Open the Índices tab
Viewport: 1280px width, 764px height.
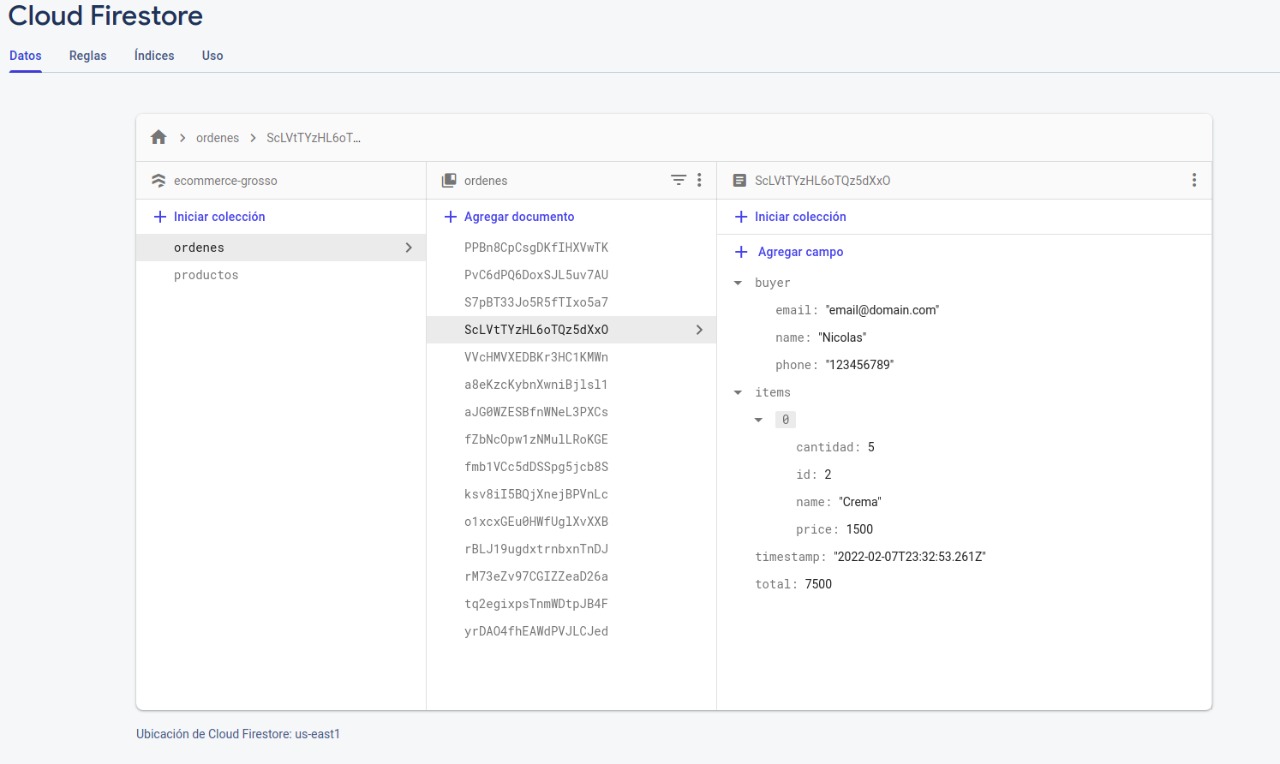pyautogui.click(x=154, y=56)
